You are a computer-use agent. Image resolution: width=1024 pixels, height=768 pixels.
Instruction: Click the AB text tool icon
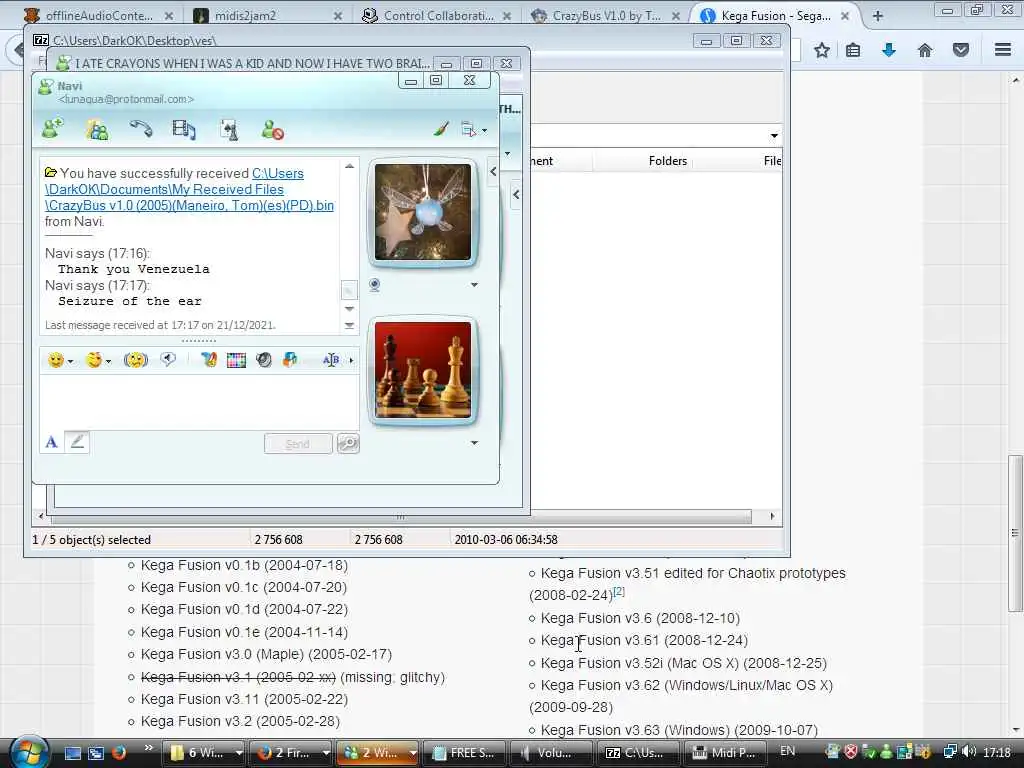point(331,360)
